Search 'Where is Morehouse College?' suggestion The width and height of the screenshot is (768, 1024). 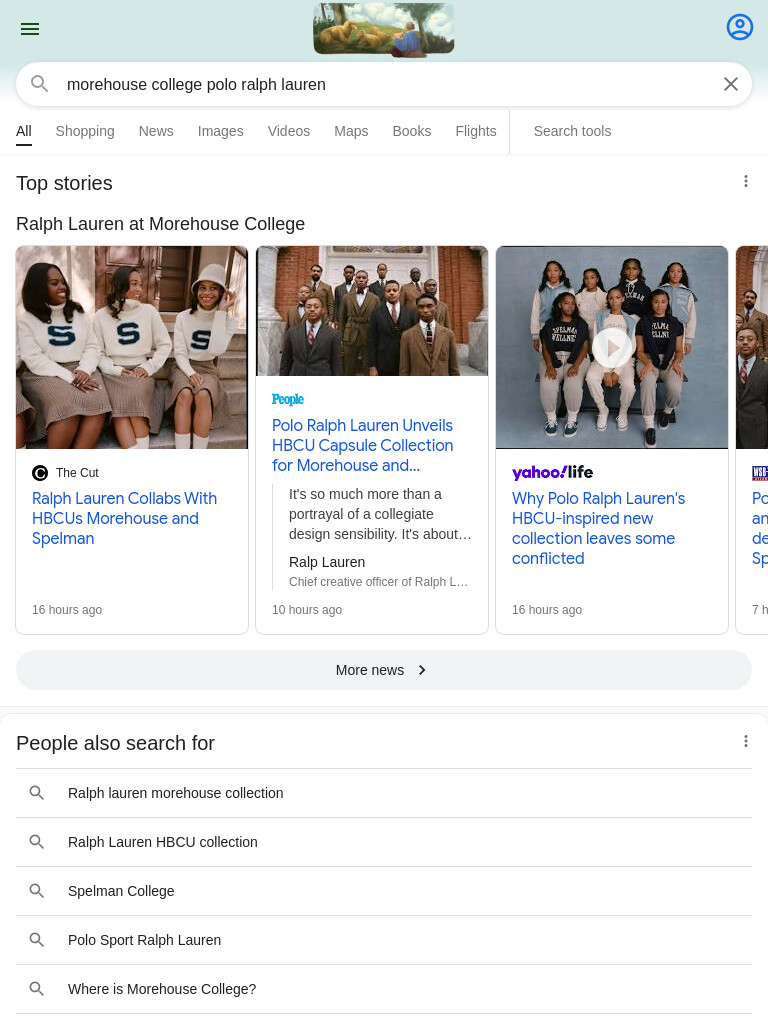pyautogui.click(x=384, y=989)
